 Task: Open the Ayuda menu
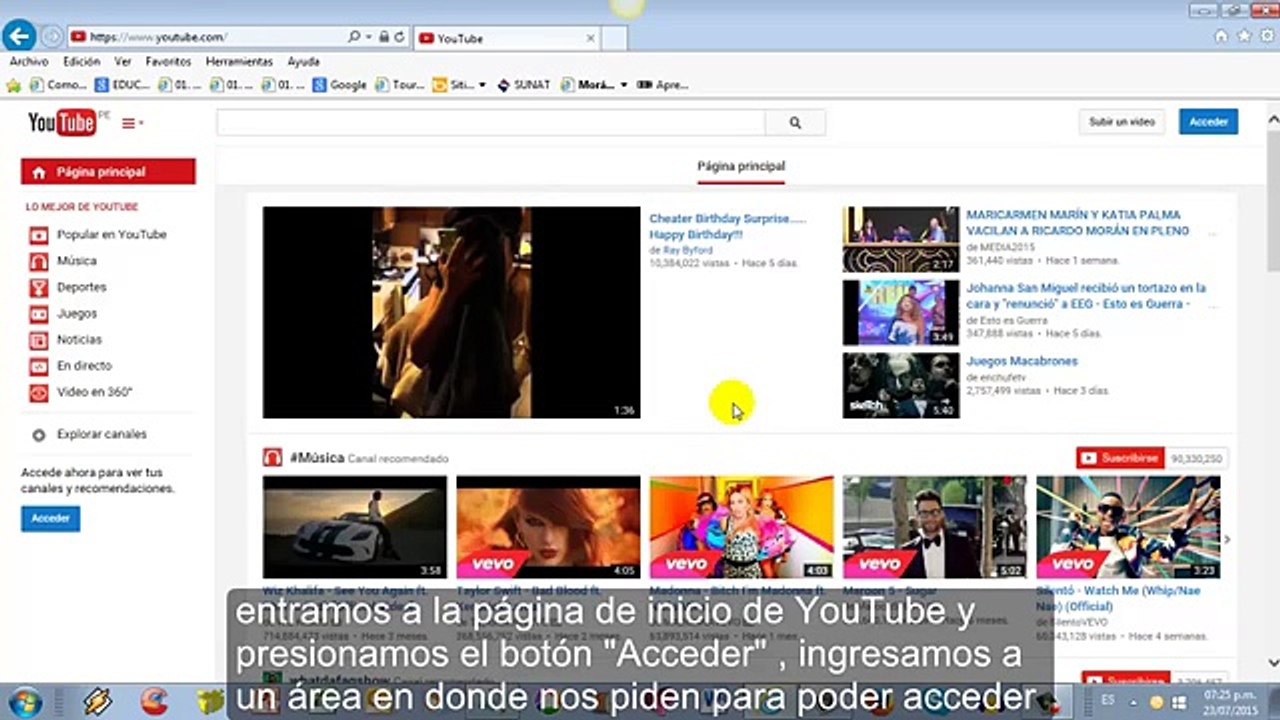303,61
